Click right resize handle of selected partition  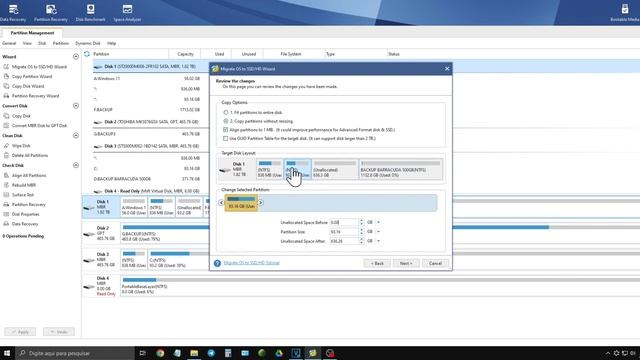coord(260,202)
